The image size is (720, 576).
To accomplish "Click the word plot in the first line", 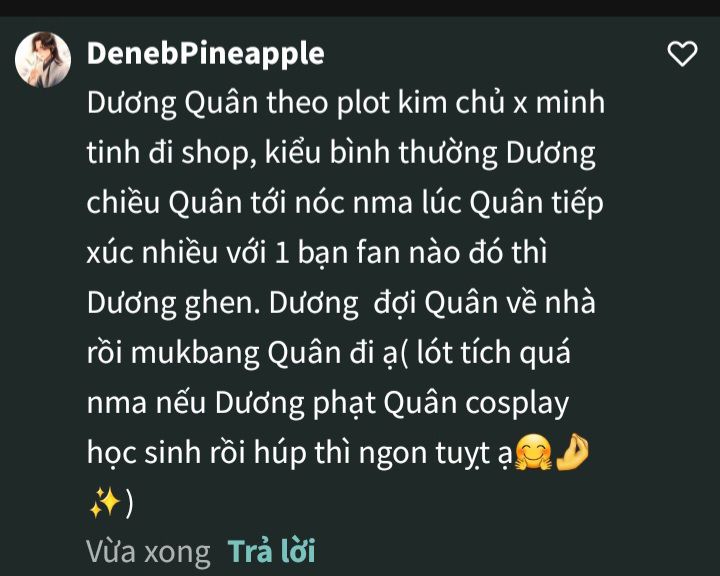I will coord(363,103).
